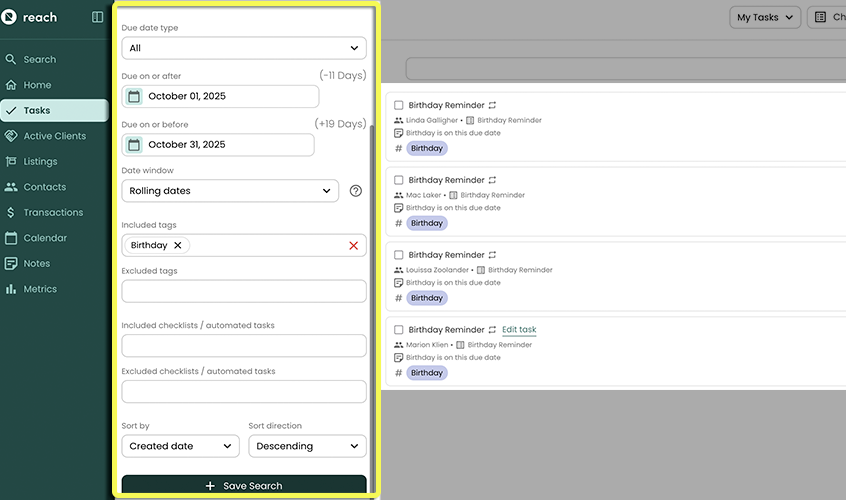
Task: Click the Edit task link
Action: pos(519,330)
